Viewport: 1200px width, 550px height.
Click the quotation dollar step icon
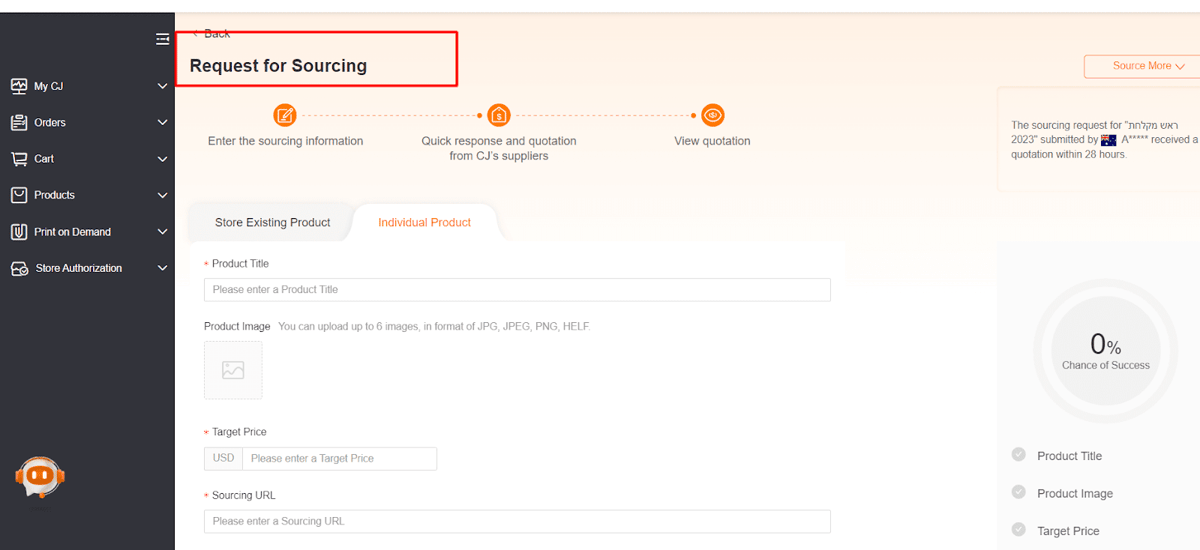(x=499, y=115)
